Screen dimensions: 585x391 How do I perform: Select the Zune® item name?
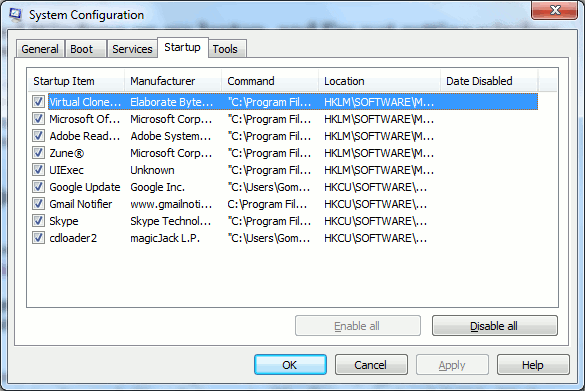(x=67, y=153)
